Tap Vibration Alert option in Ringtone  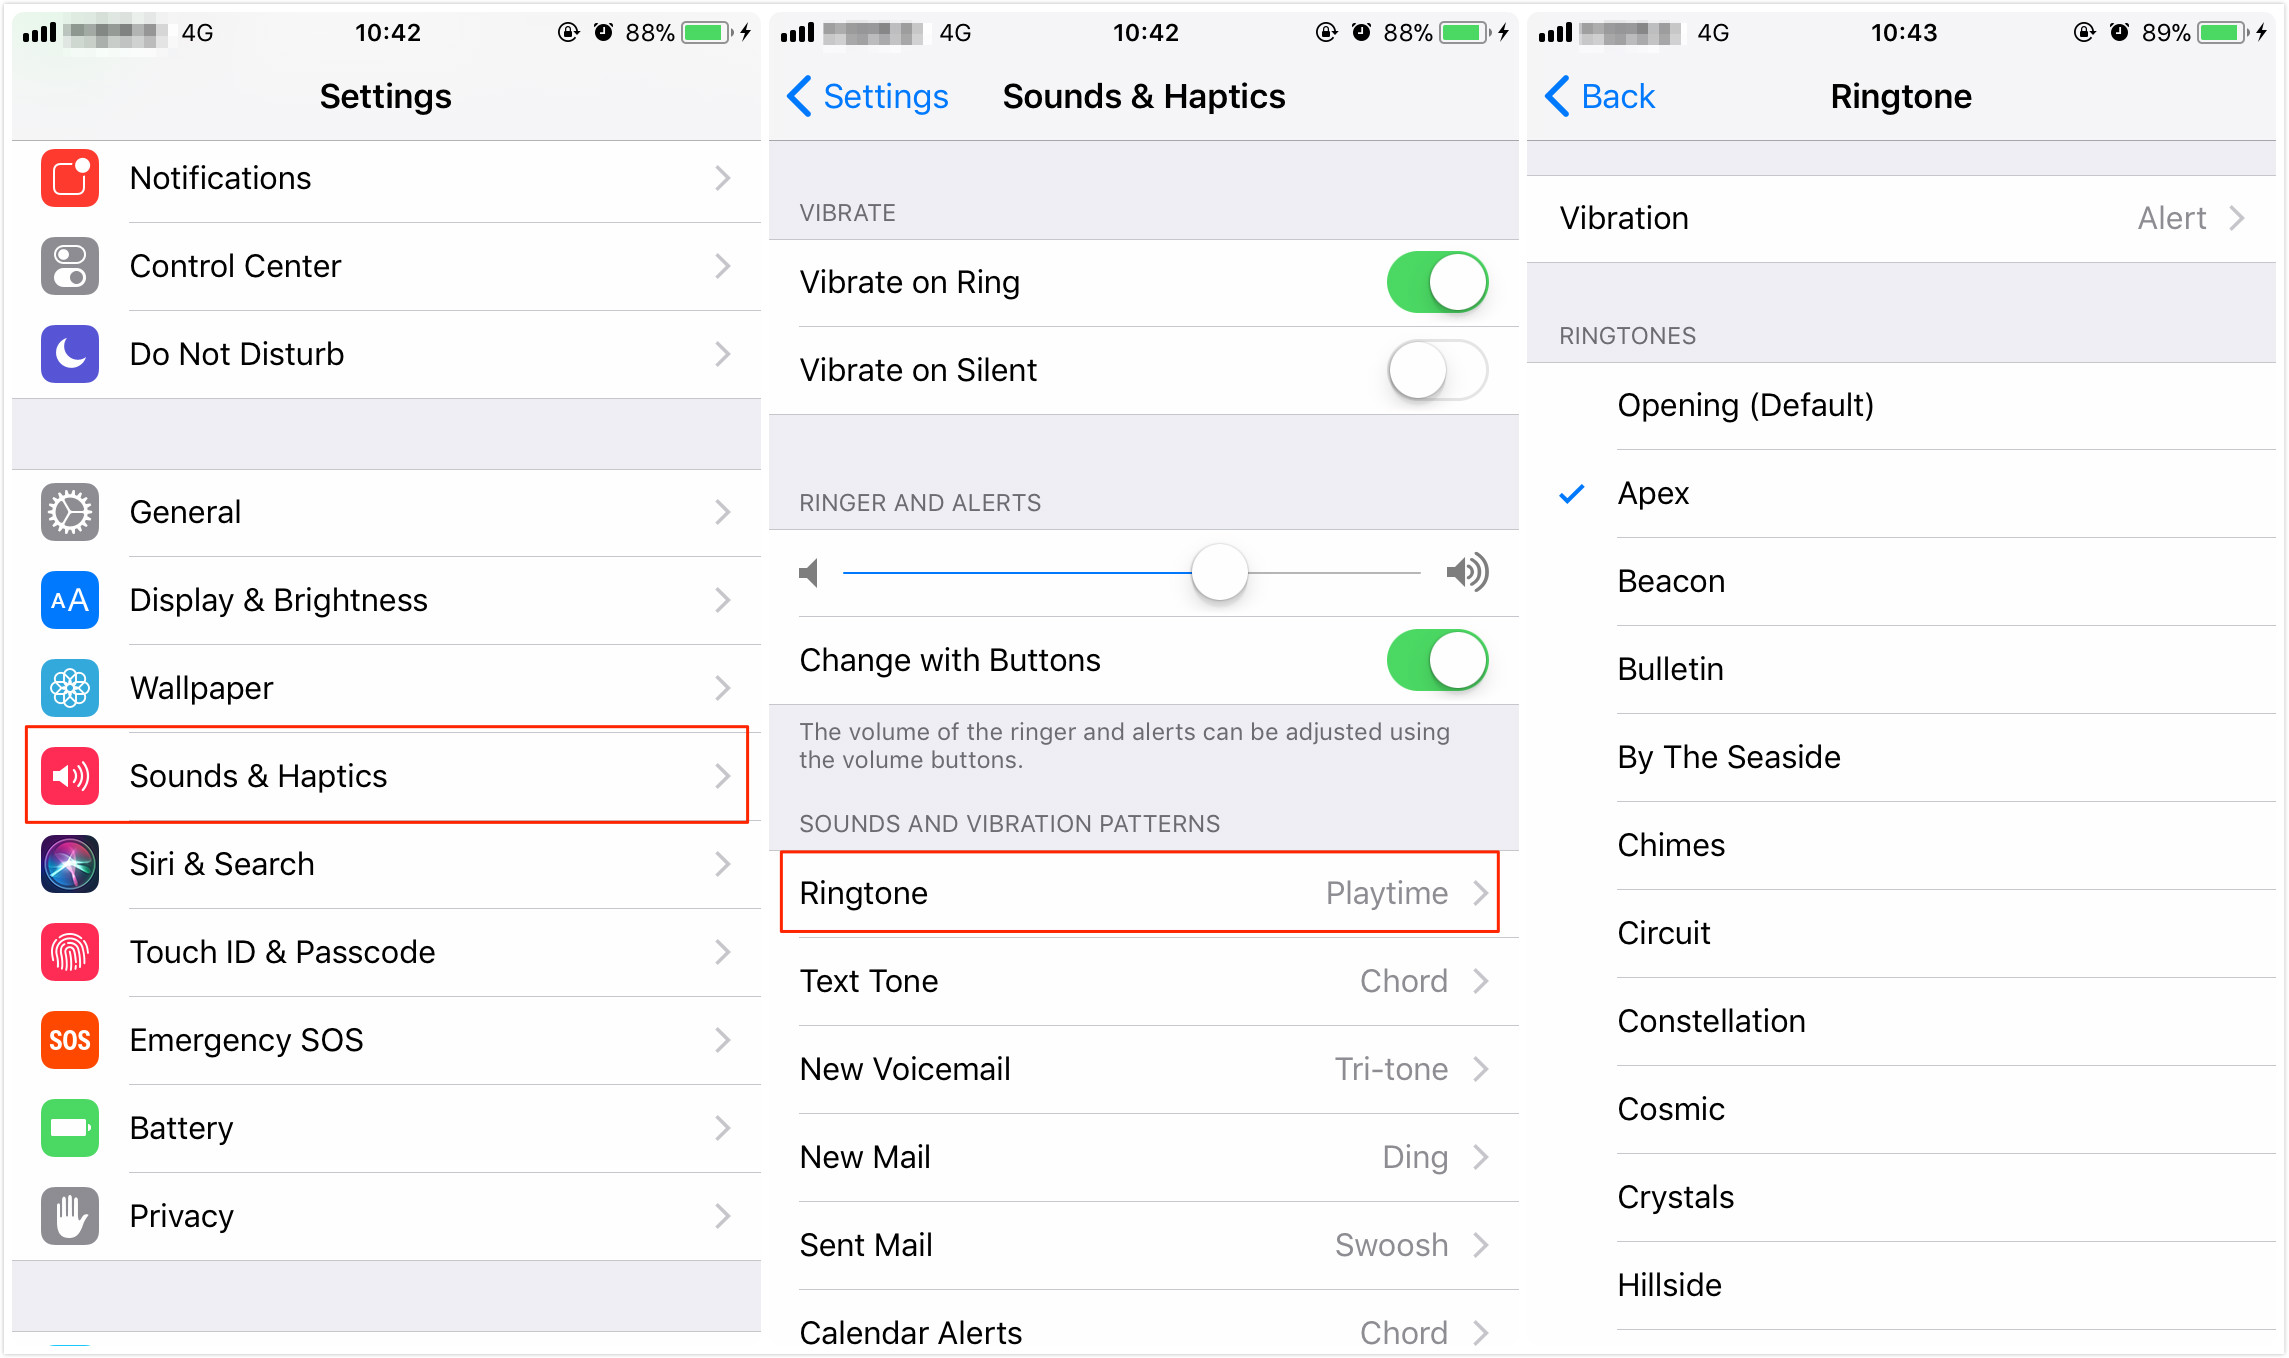(1908, 220)
